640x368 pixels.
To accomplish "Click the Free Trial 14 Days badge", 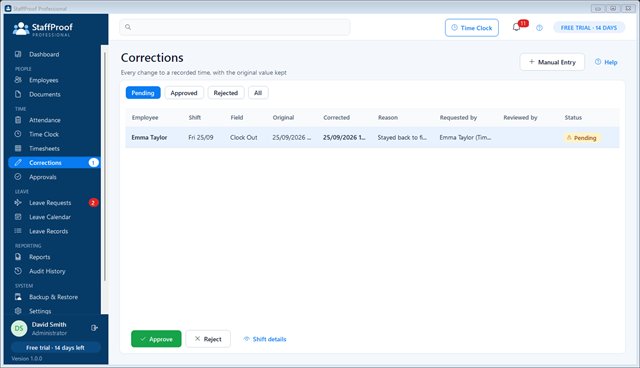I will (x=589, y=28).
